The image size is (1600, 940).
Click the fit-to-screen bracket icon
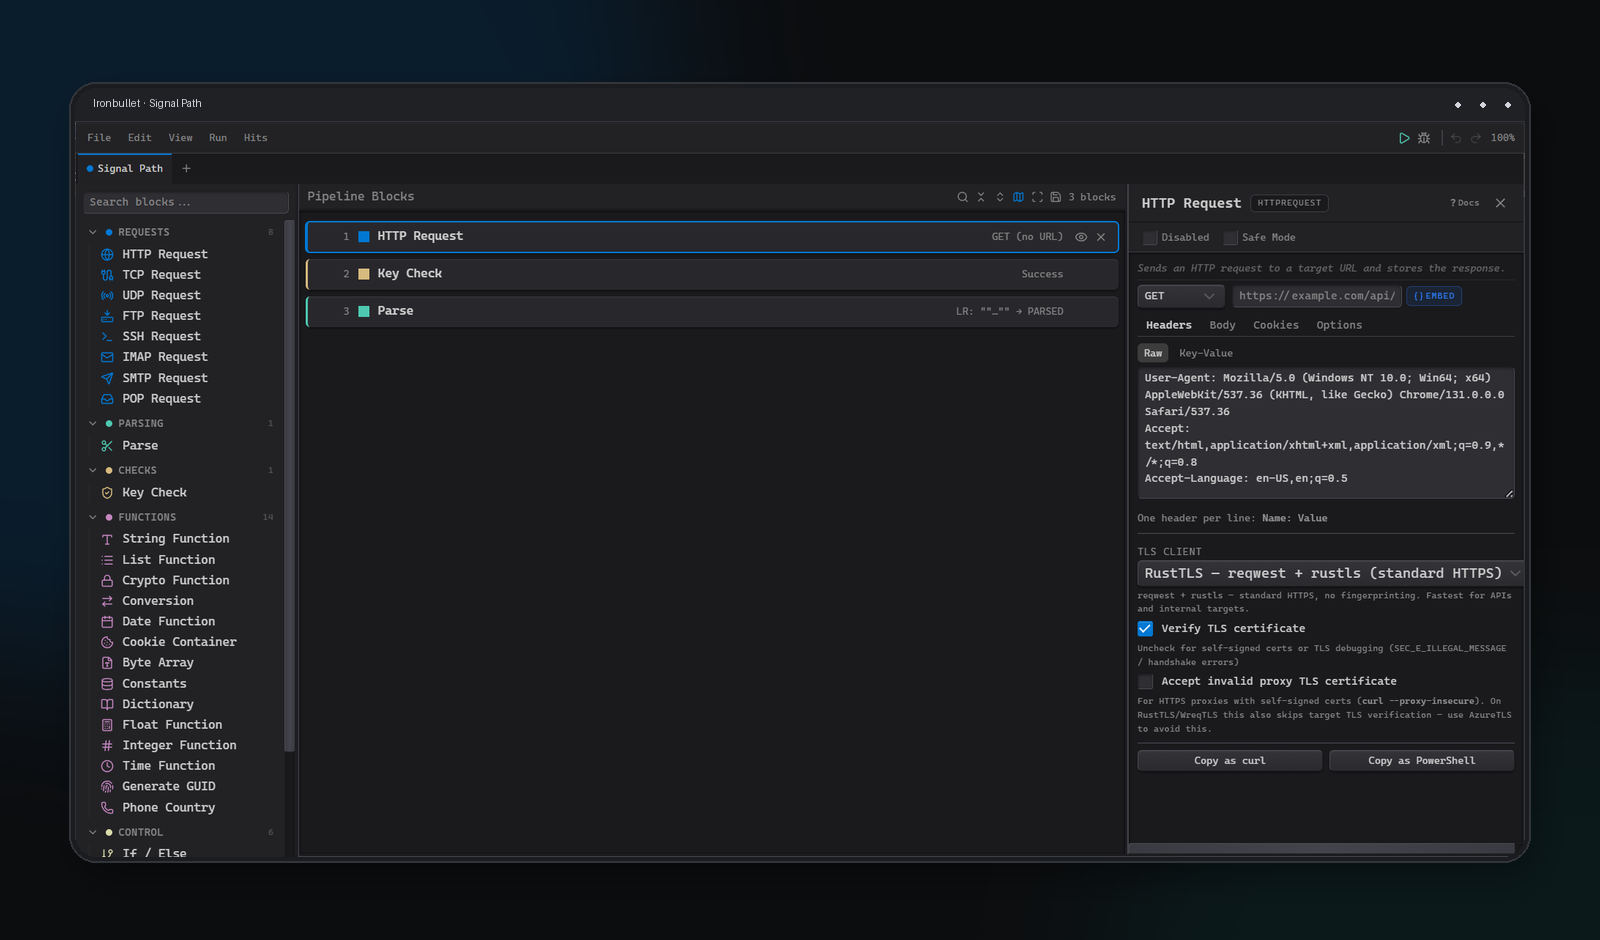click(1037, 197)
